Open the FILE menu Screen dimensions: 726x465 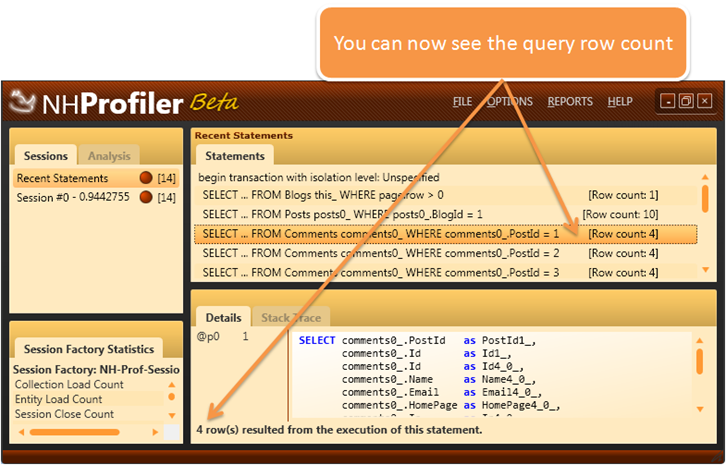(462, 101)
